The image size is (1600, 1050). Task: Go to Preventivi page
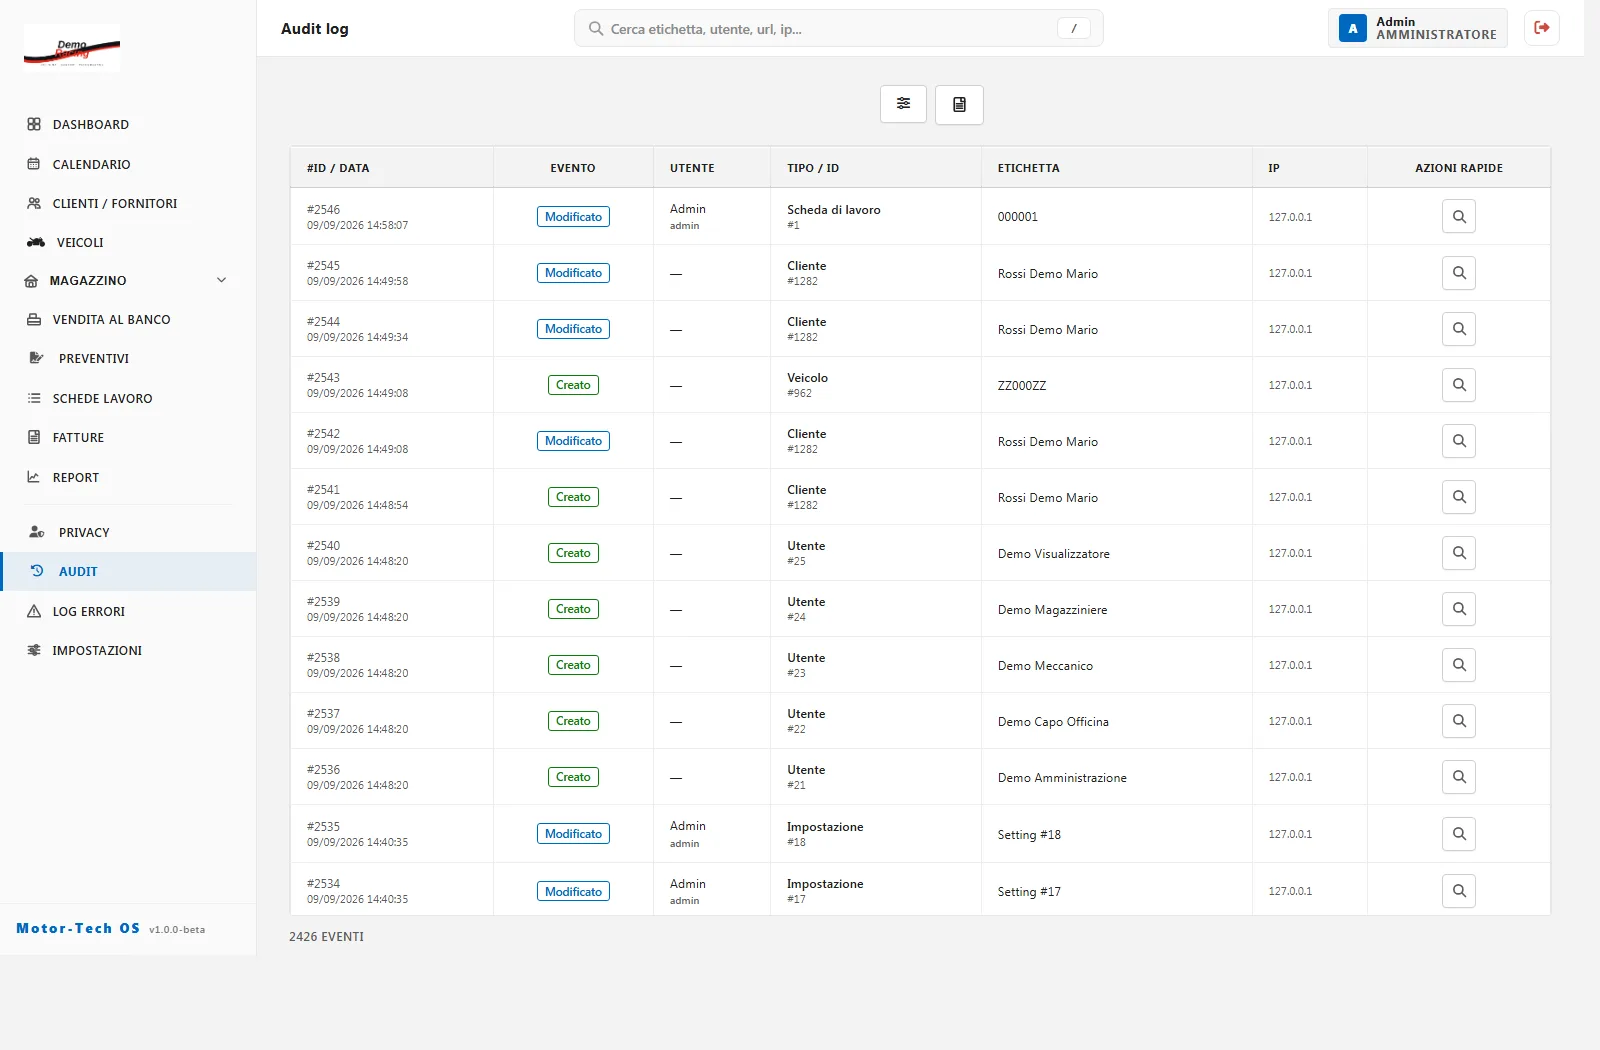(128, 358)
